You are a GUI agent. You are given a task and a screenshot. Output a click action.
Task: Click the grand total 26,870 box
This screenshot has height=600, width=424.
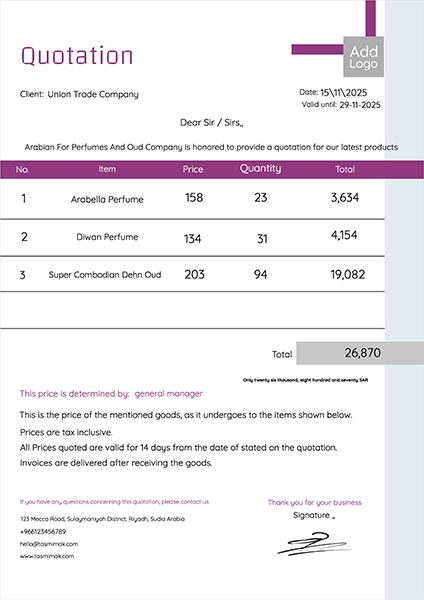pyautogui.click(x=360, y=353)
